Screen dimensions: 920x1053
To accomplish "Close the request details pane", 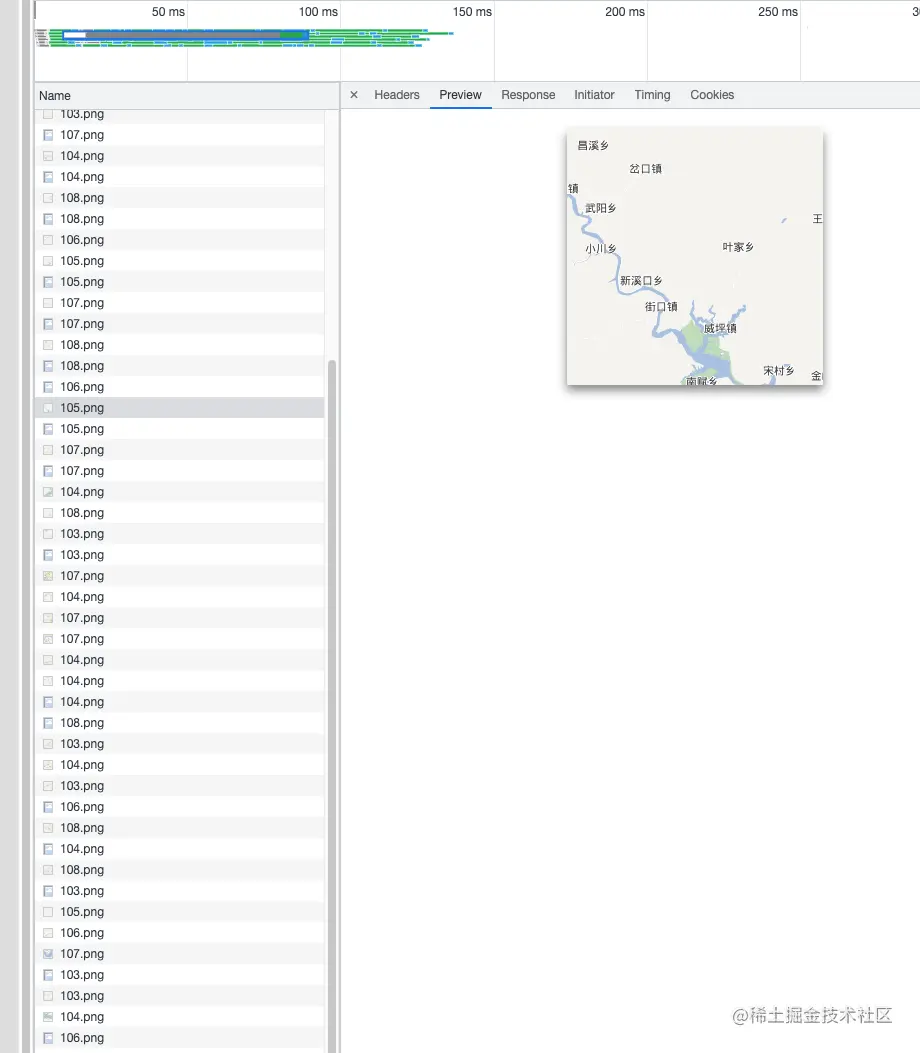I will tap(354, 95).
